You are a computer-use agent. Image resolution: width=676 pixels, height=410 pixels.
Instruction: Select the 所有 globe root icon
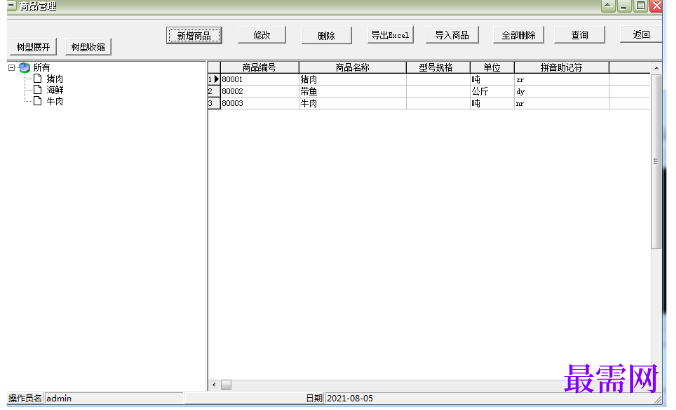[25, 68]
